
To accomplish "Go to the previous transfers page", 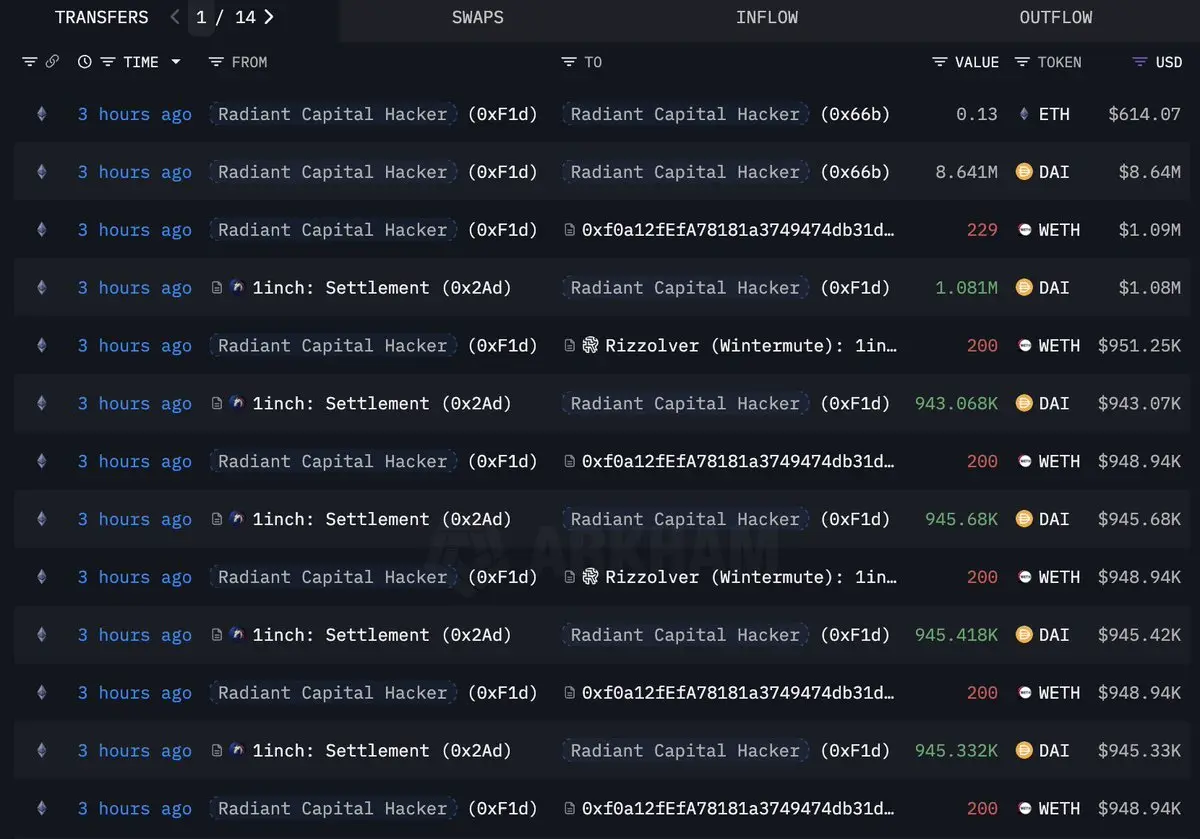I will [x=175, y=17].
